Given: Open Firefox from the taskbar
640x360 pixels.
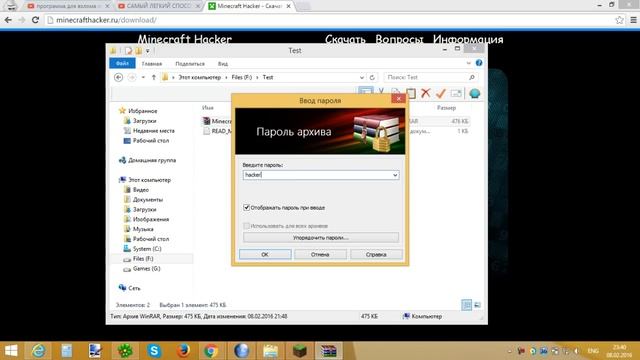Looking at the screenshot, I should (183, 351).
